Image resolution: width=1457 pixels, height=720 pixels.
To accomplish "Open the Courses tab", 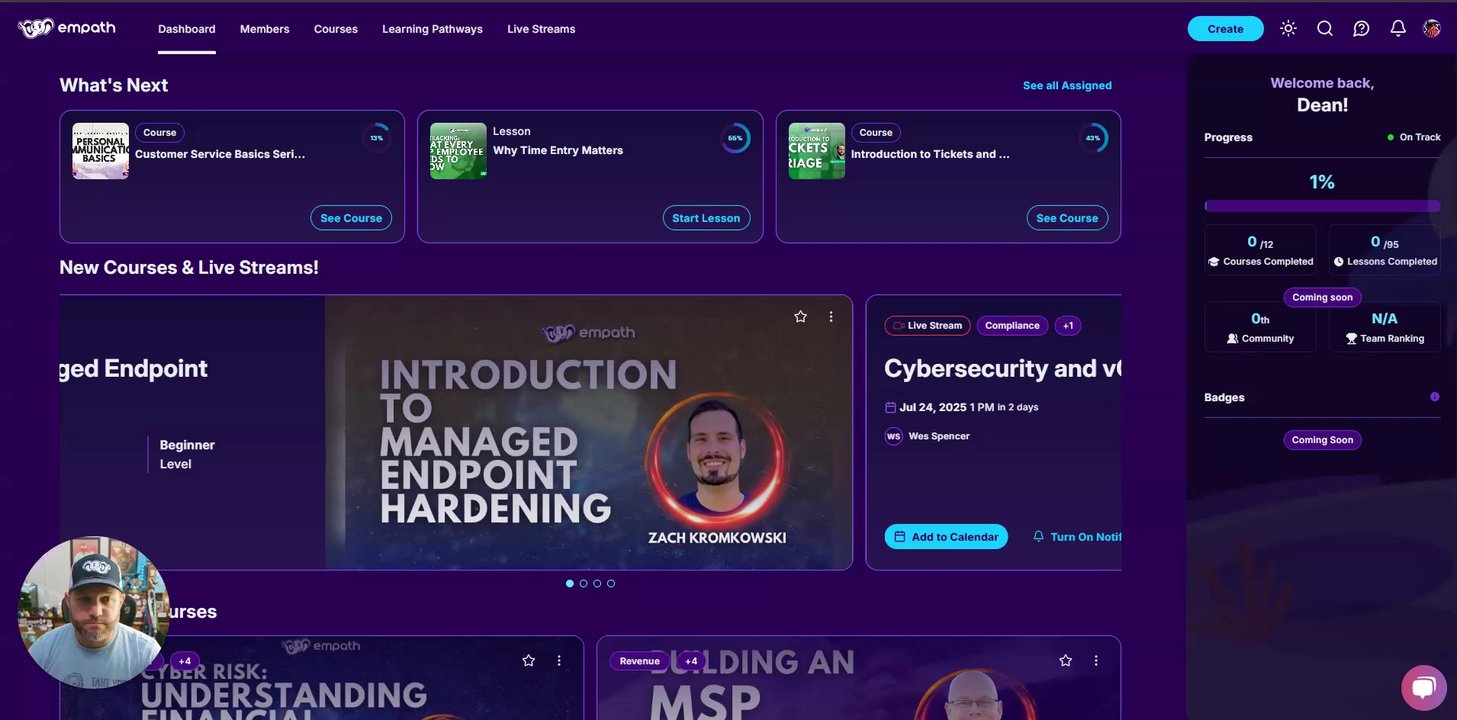I will pos(336,29).
